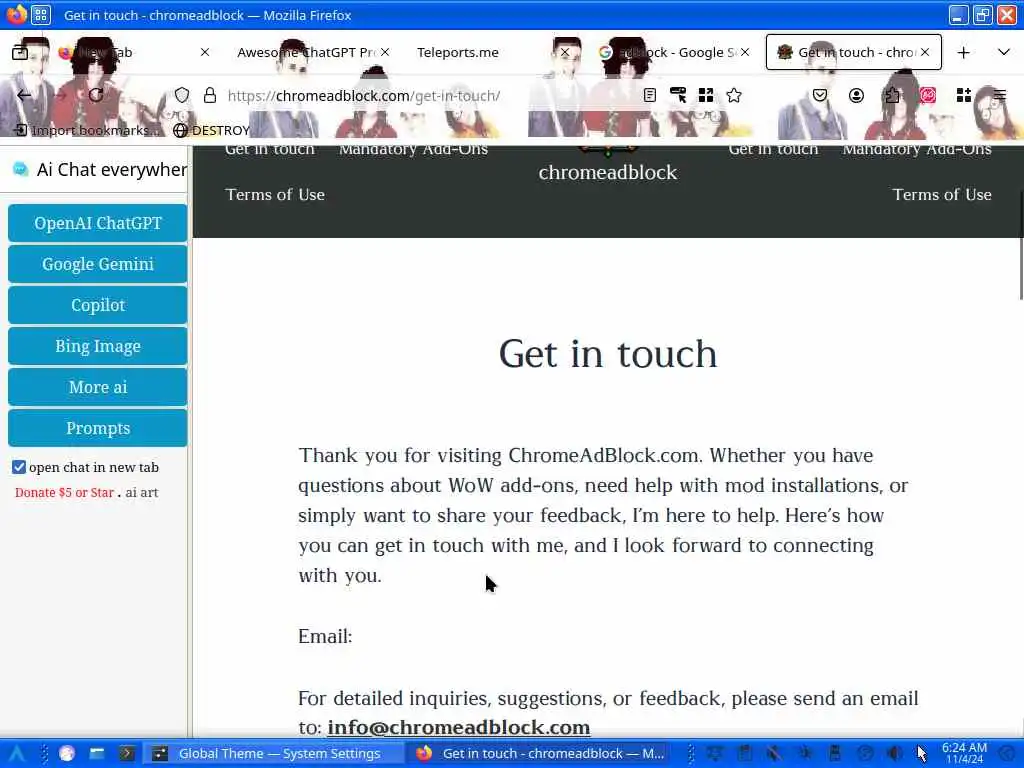Open left Mandatory Add-Ons nav item

tap(413, 151)
